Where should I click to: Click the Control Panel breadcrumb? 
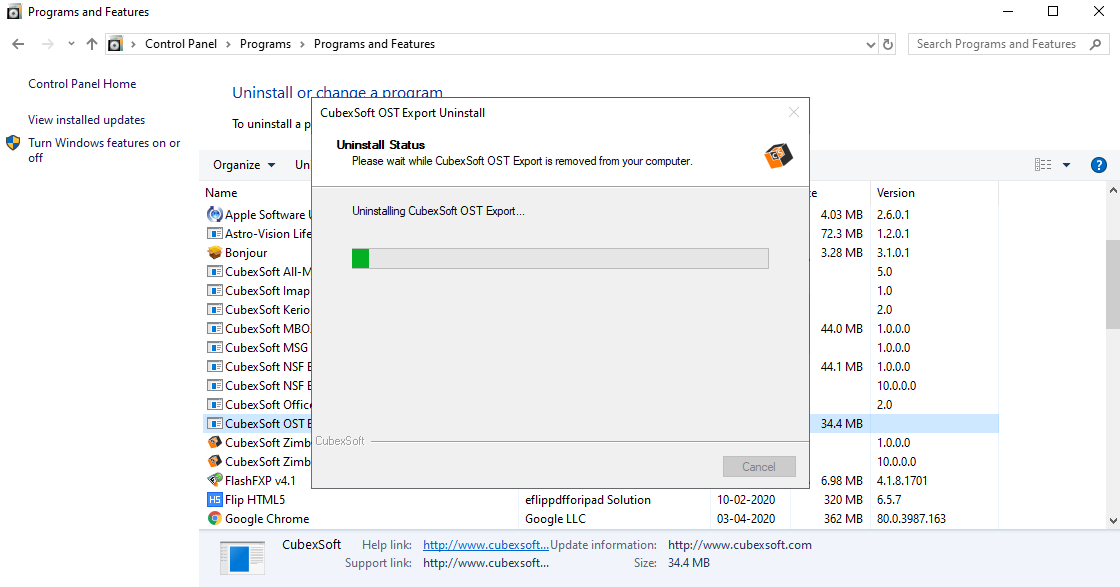click(x=180, y=44)
